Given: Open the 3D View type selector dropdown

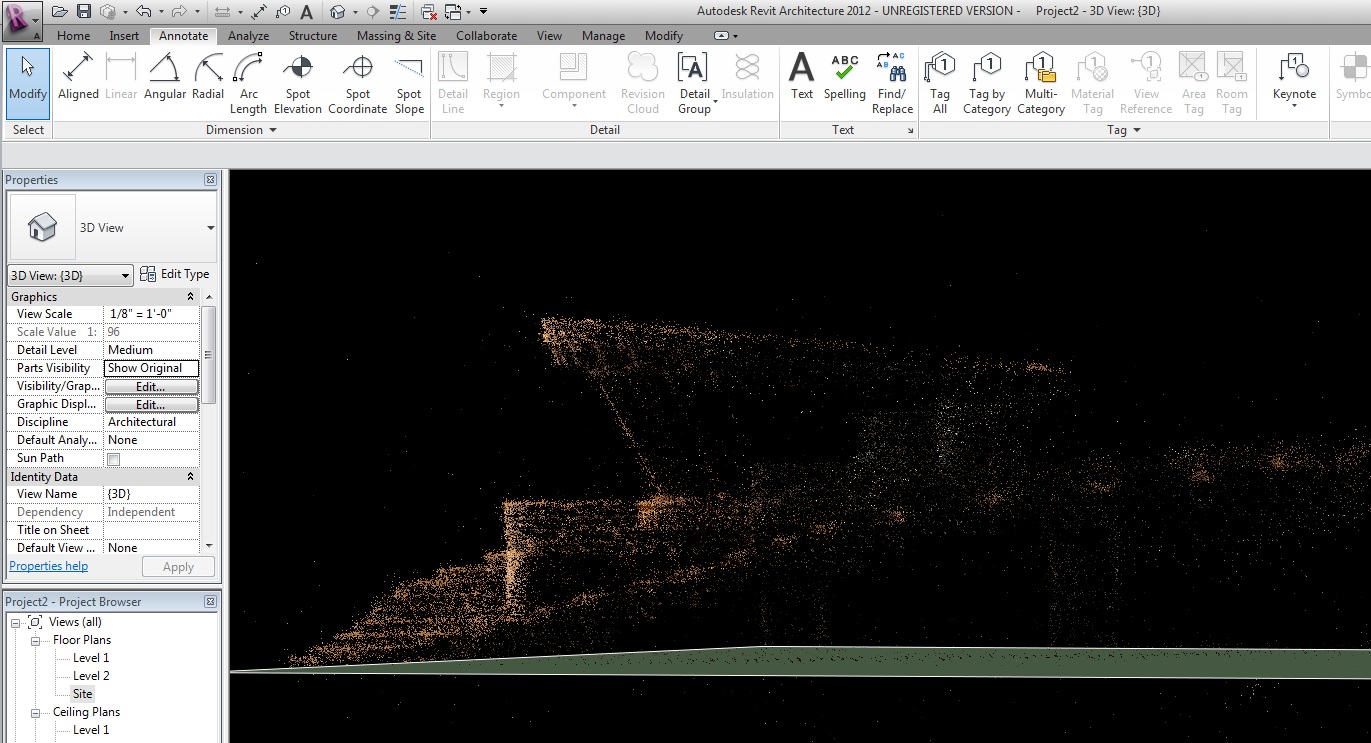Looking at the screenshot, I should pyautogui.click(x=210, y=228).
